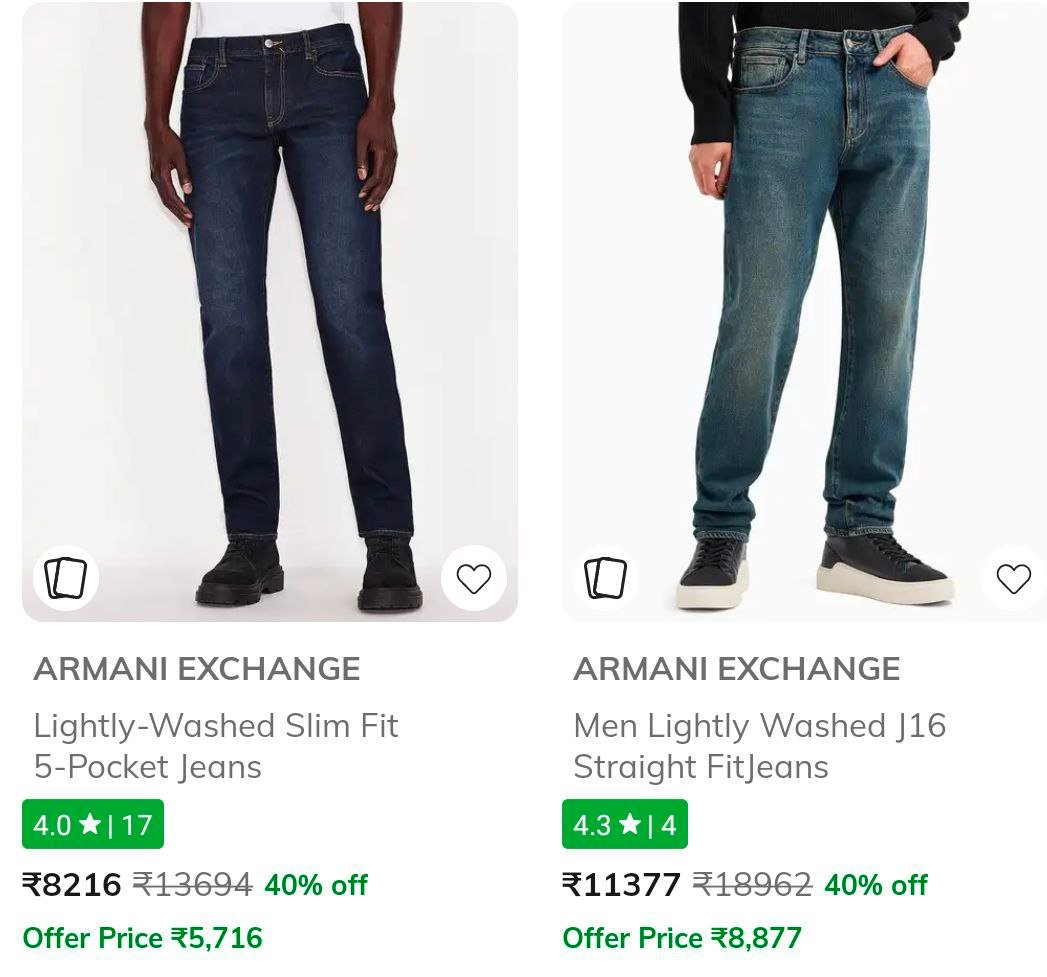Select the ARMANI EXCHANGE brand name on the right card
1047x977 pixels.
click(x=736, y=668)
